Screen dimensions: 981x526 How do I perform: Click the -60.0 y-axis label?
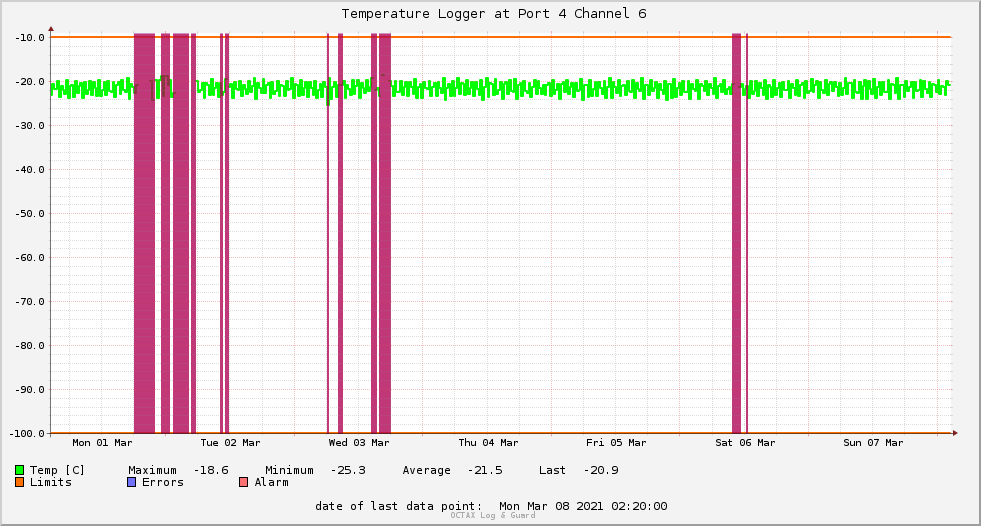click(29, 258)
